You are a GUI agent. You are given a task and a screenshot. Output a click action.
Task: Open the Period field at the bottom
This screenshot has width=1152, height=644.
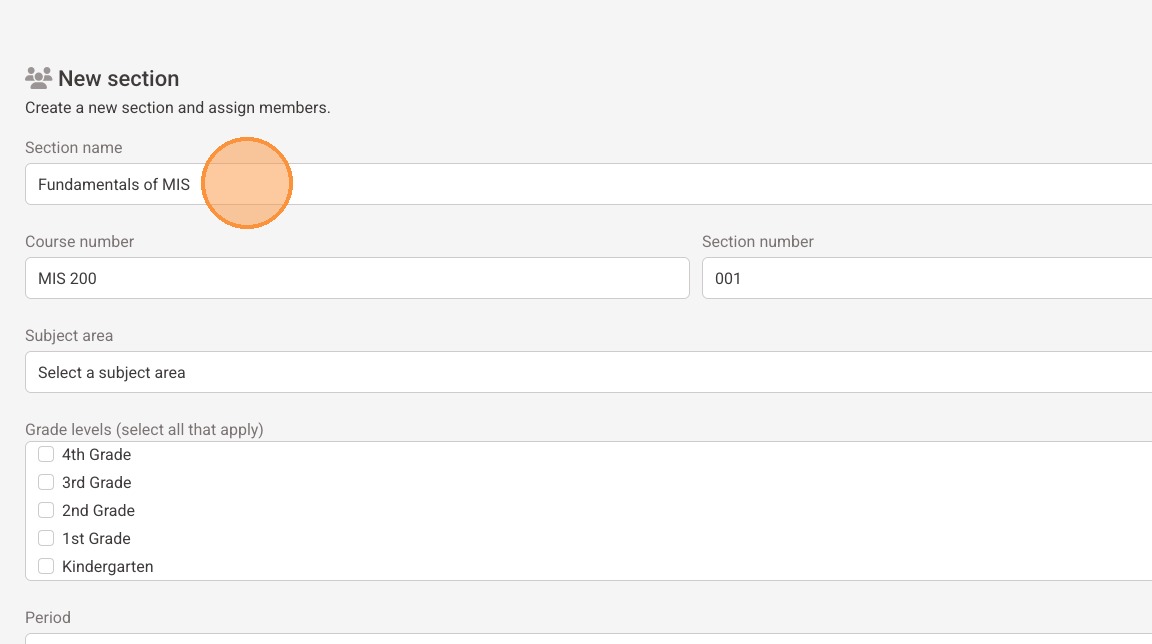(x=588, y=638)
